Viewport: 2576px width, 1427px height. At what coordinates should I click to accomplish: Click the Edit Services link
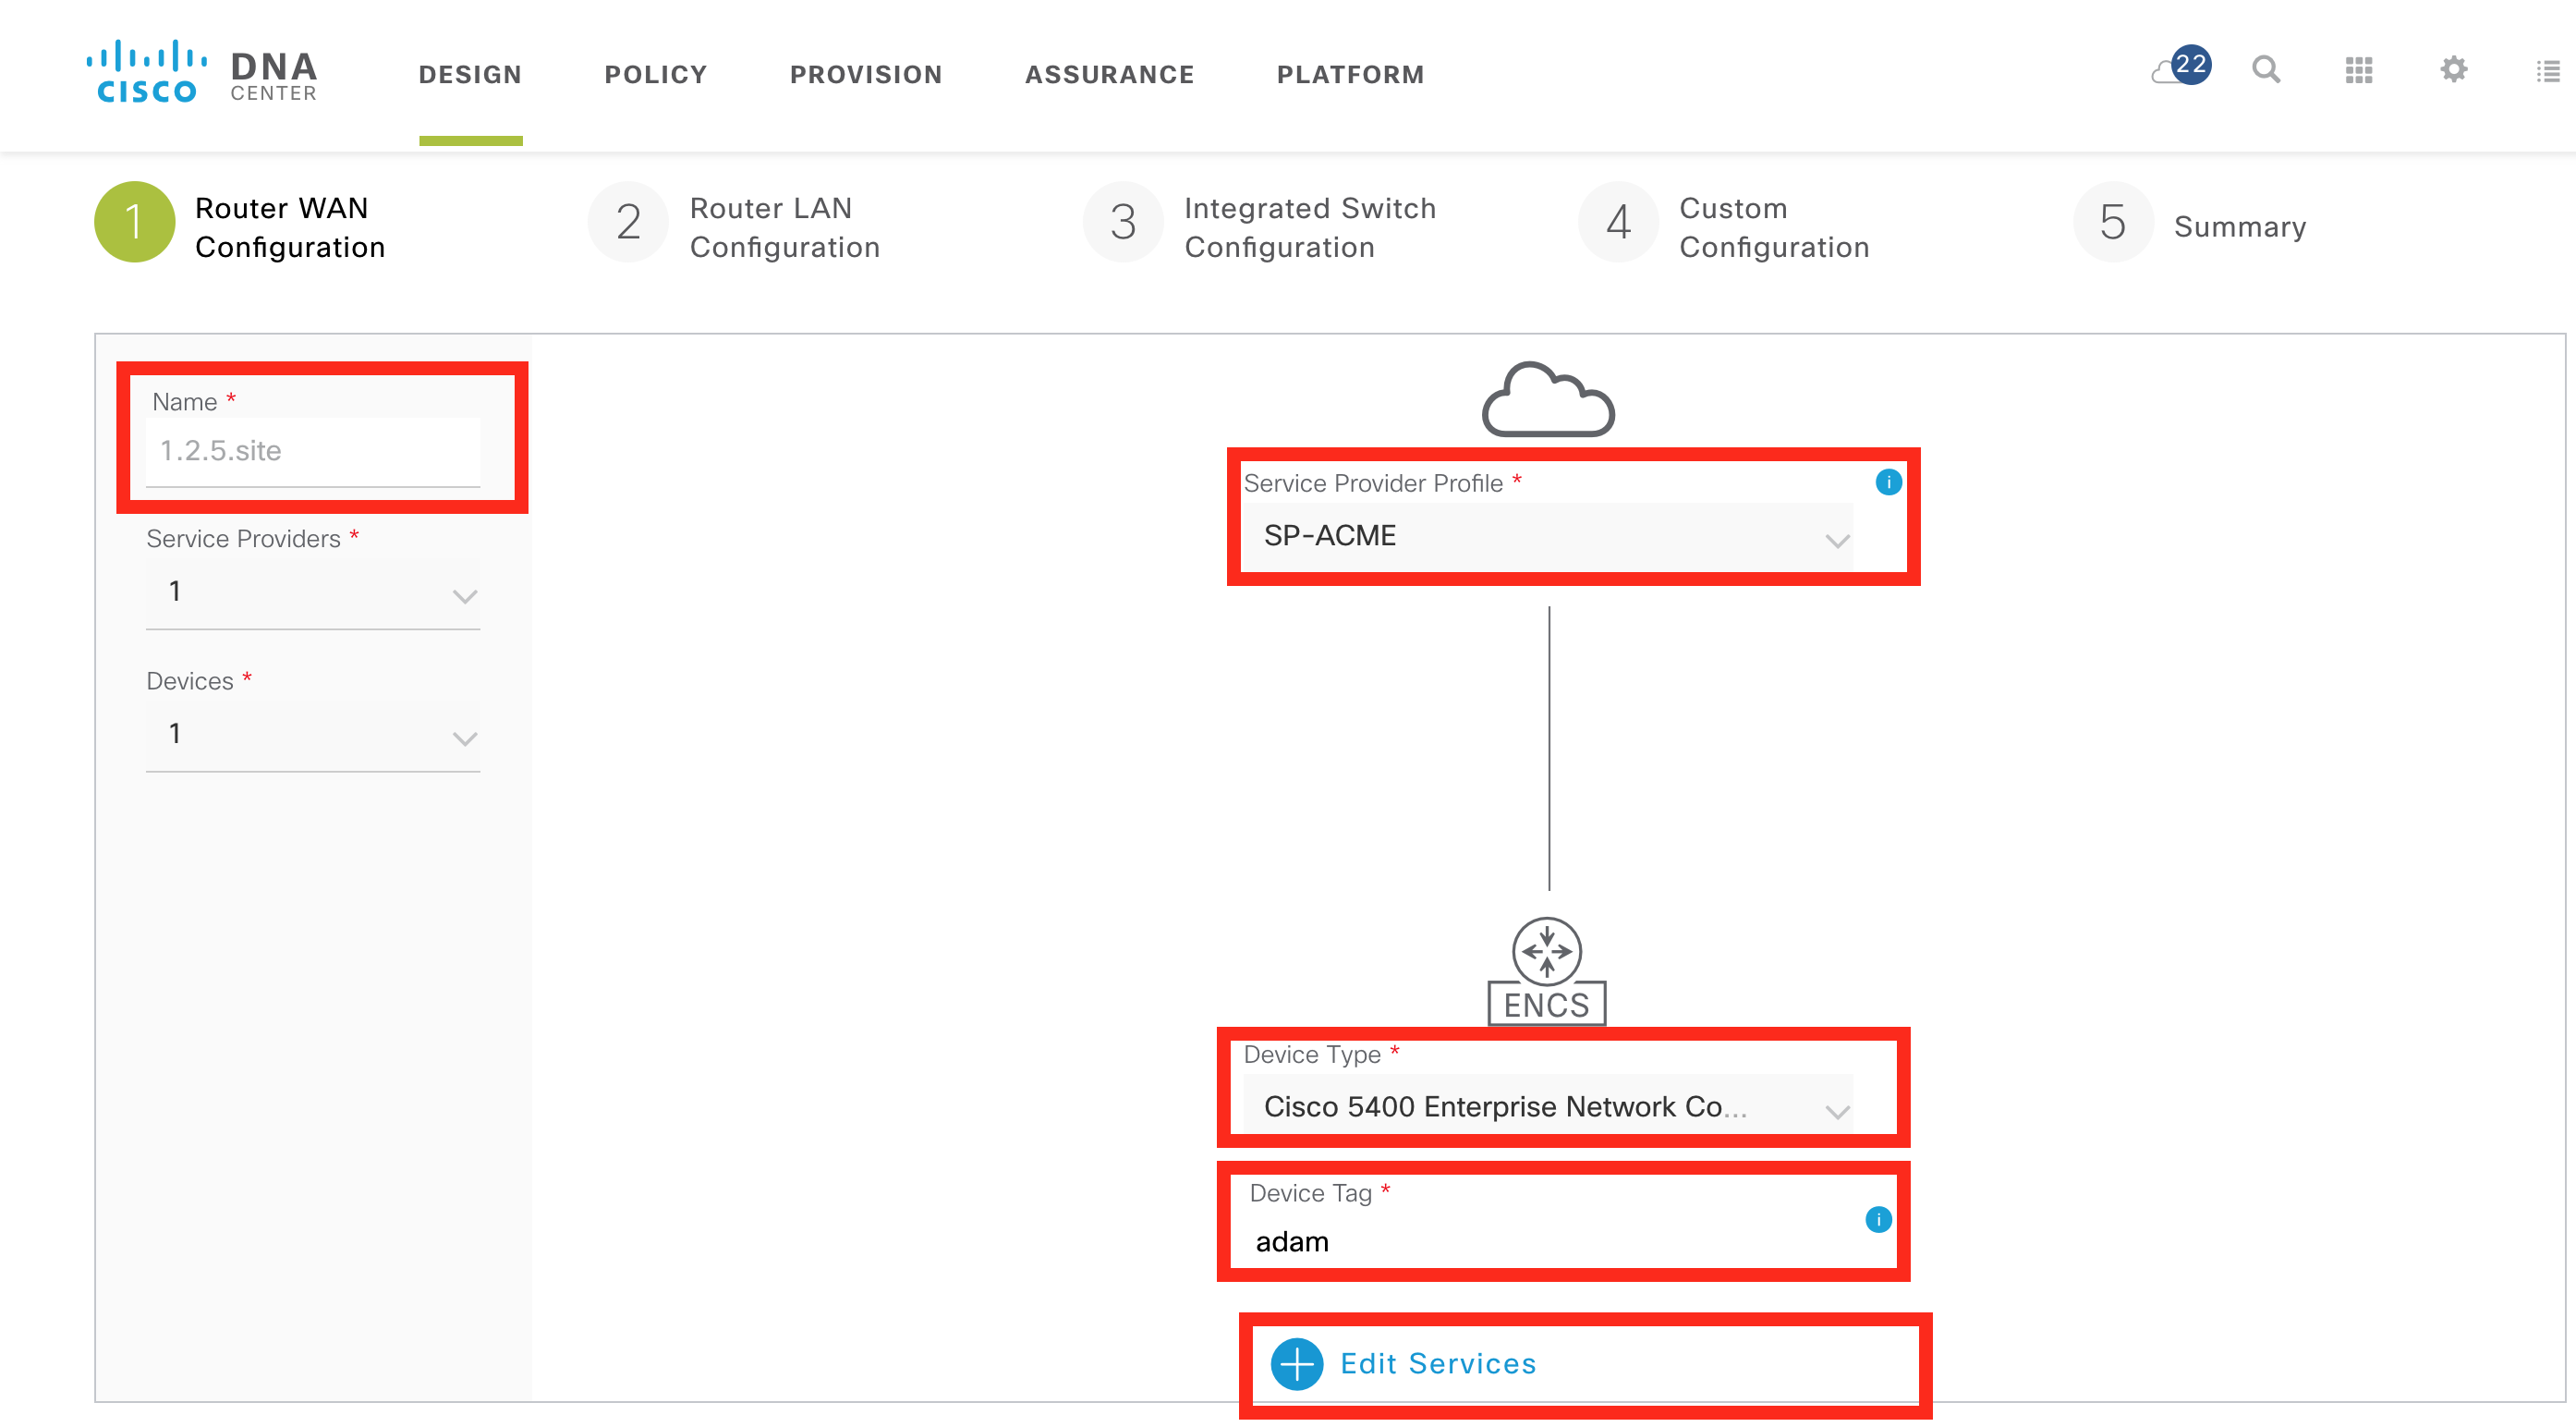[1438, 1364]
